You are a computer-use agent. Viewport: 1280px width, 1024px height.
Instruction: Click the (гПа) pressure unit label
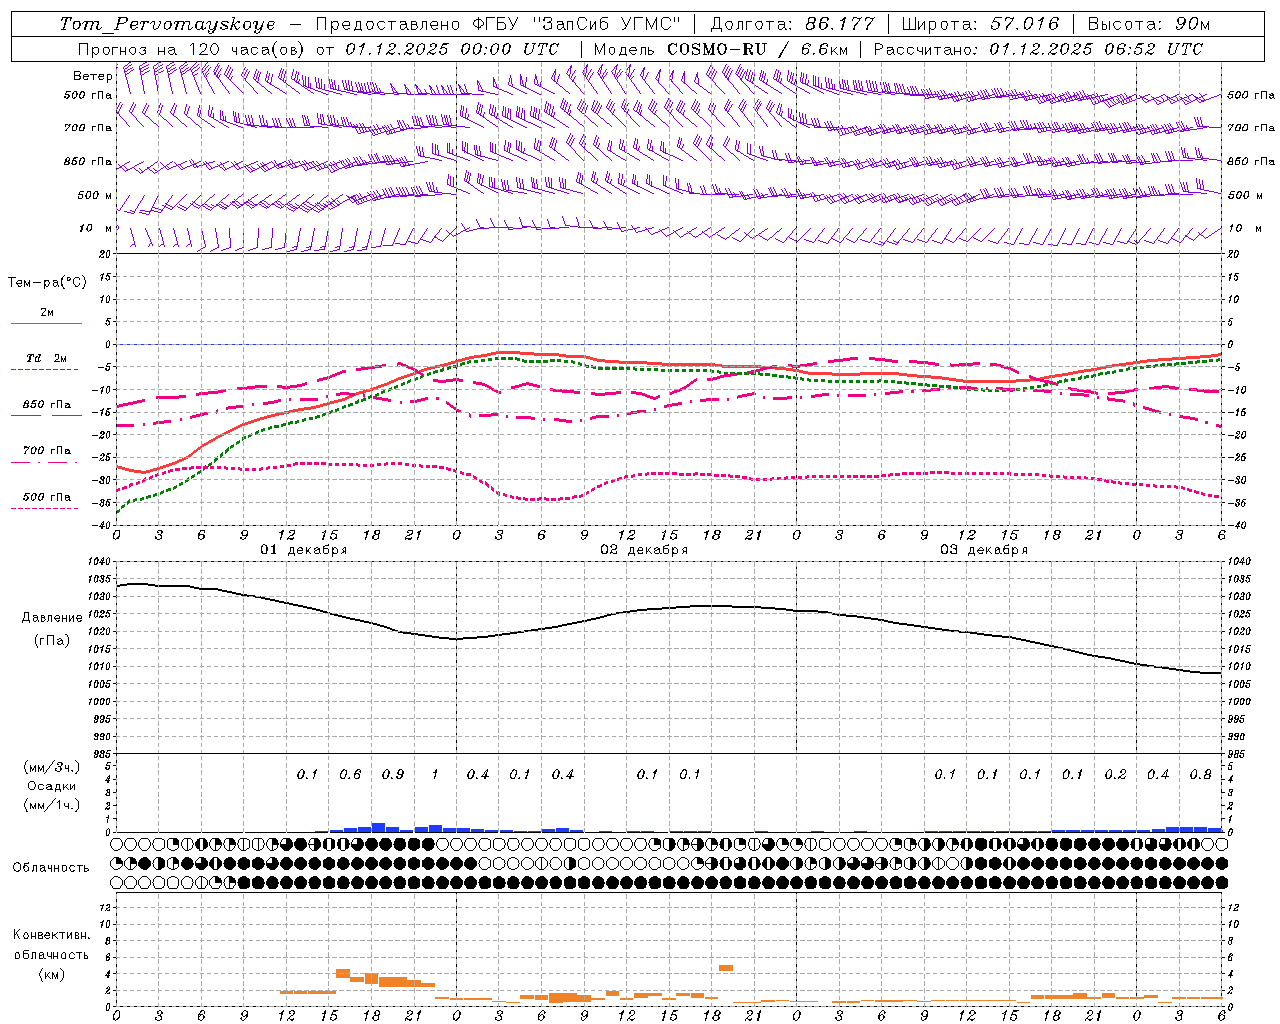[52, 641]
